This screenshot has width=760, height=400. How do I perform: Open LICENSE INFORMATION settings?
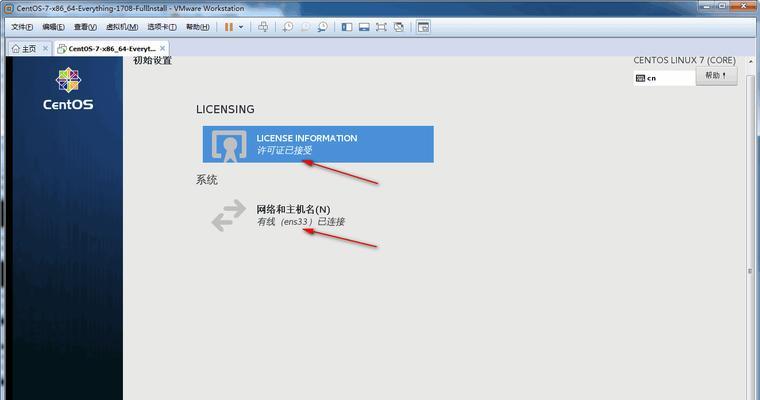point(318,144)
